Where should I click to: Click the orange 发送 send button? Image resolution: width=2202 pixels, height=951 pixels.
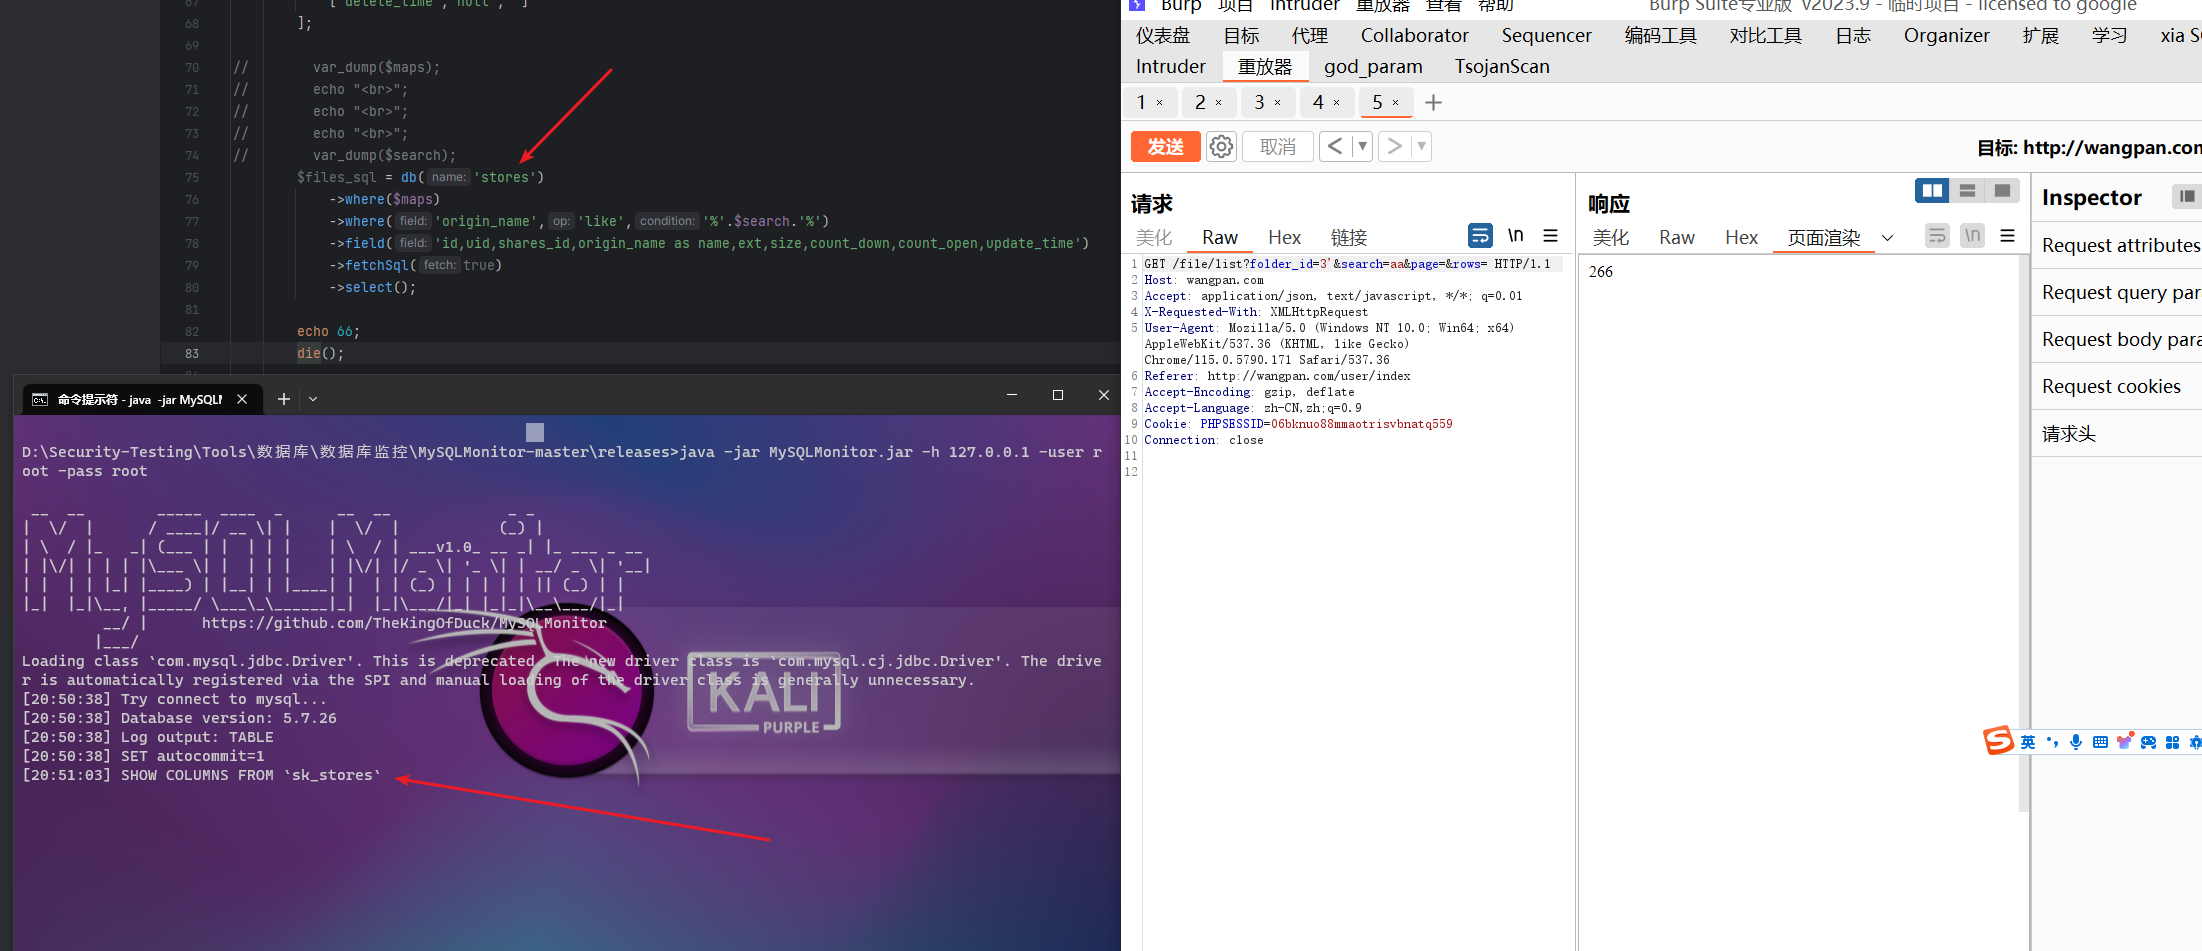1165,147
